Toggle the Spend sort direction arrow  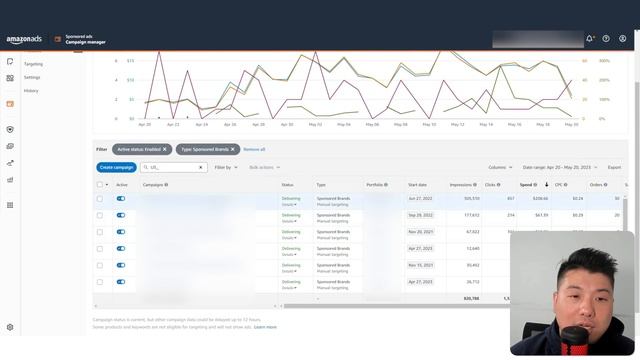pos(547,185)
